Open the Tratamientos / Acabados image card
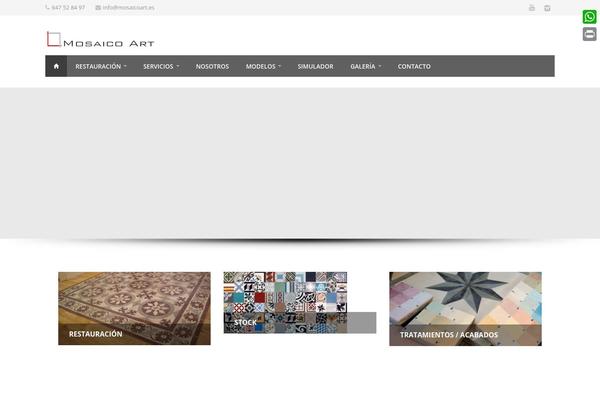 (x=465, y=309)
